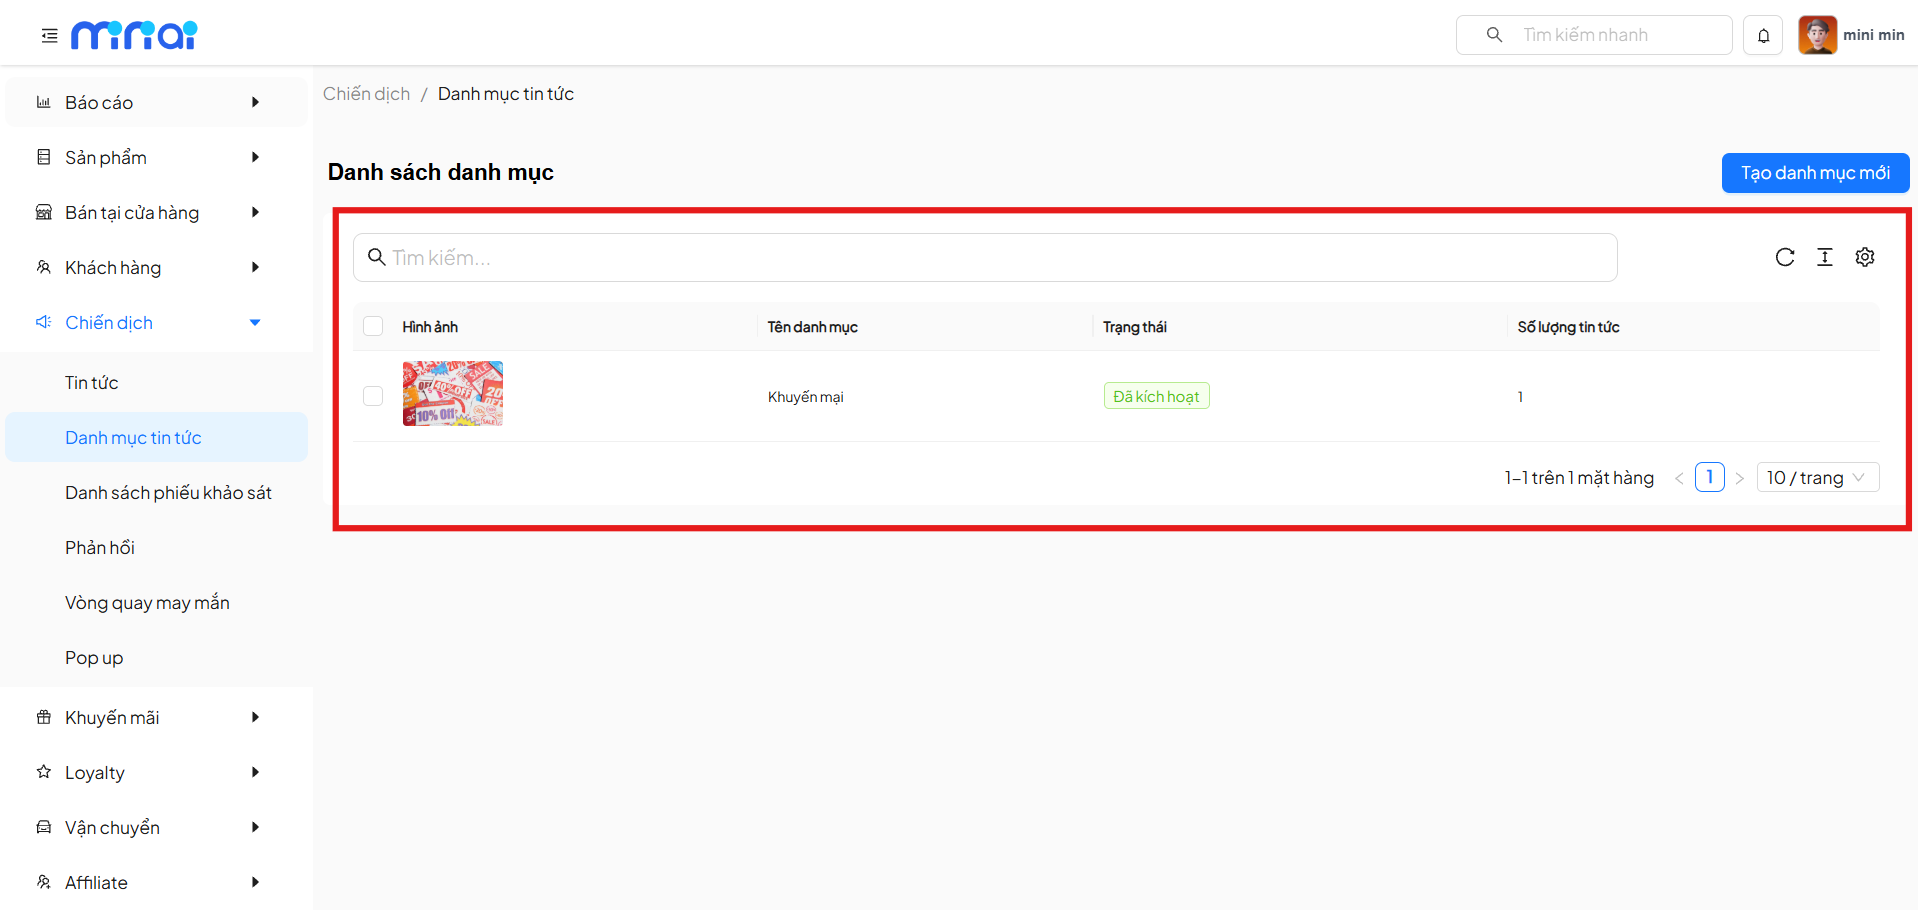1918x910 pixels.
Task: Open the notifications bell
Action: tap(1763, 36)
